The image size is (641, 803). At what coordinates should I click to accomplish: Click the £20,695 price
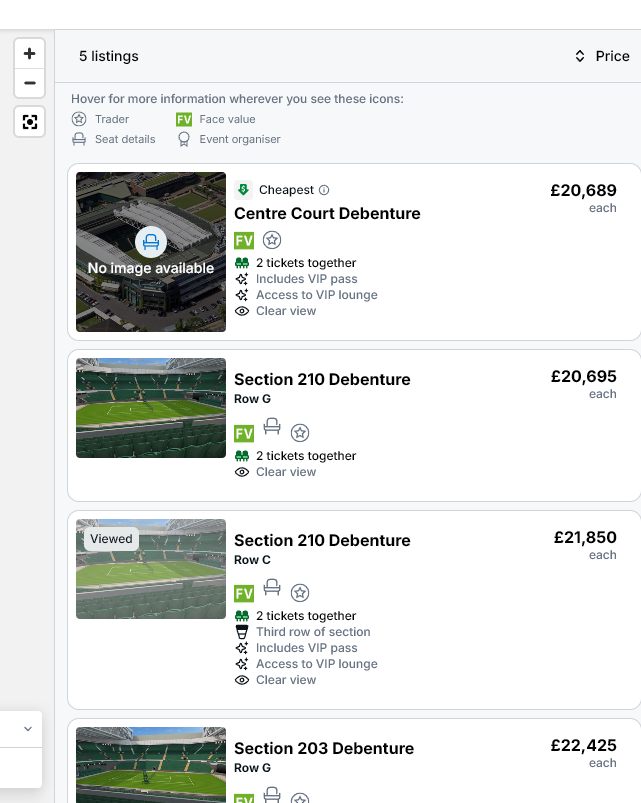coord(583,376)
